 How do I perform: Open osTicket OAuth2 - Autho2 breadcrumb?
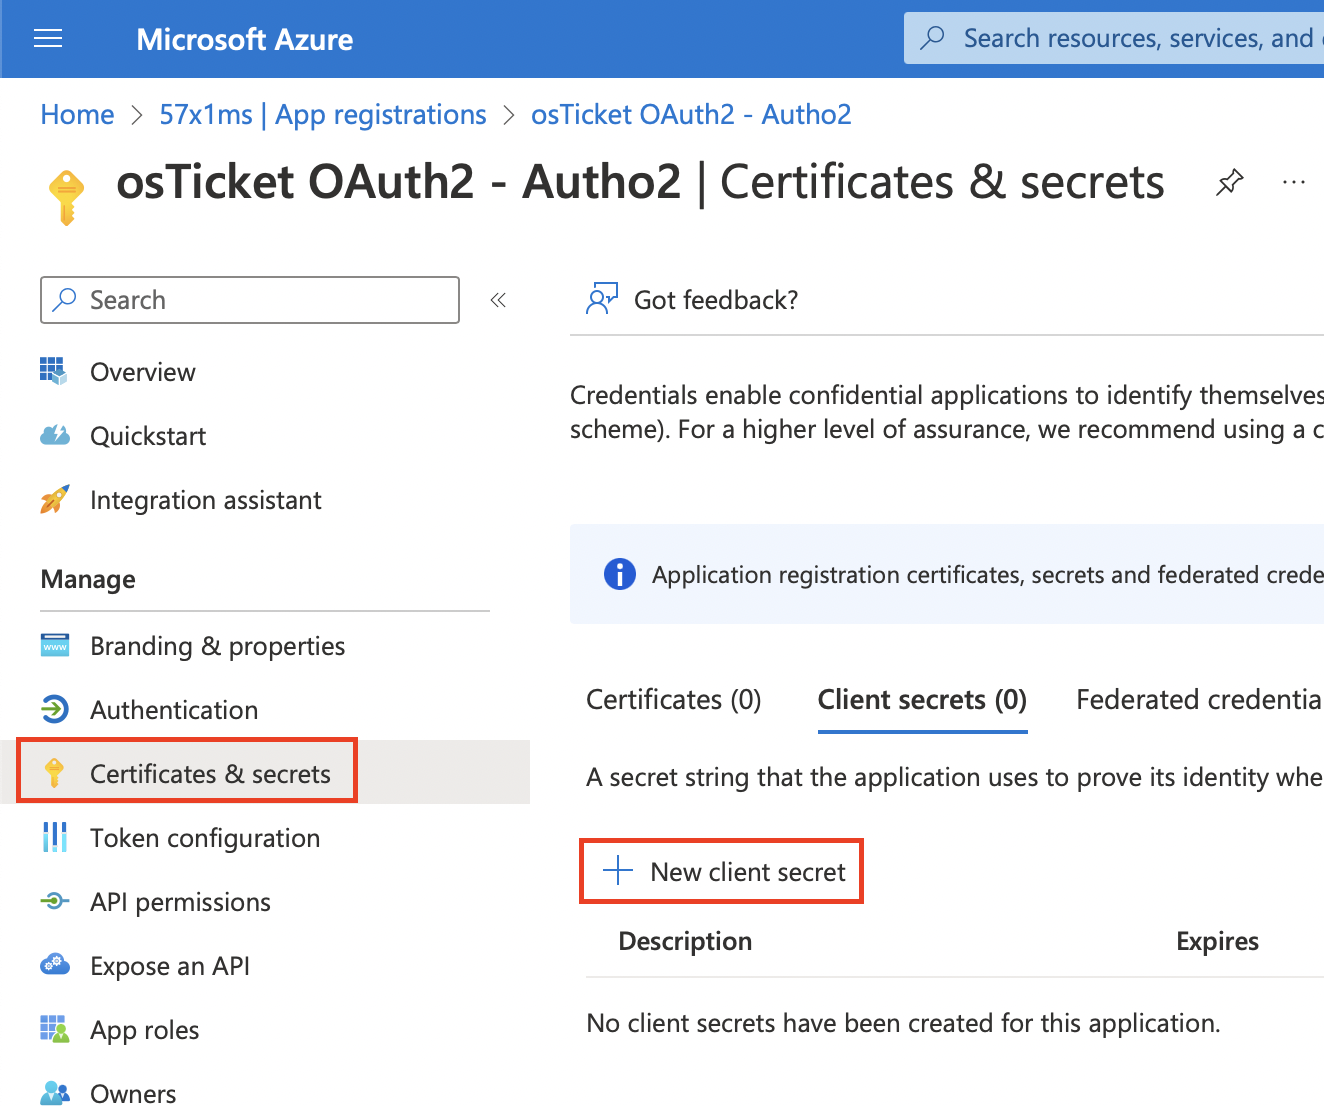pyautogui.click(x=691, y=115)
